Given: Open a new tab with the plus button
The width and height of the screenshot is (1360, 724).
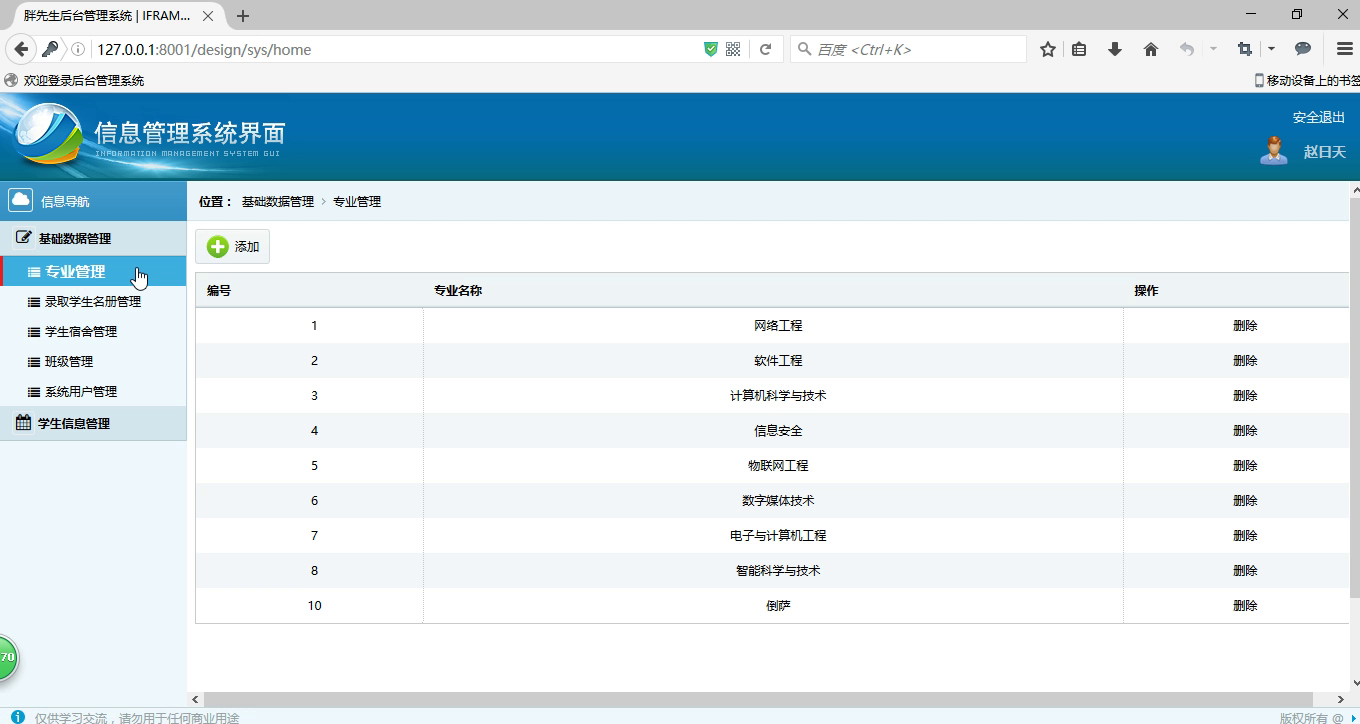Looking at the screenshot, I should click(x=243, y=16).
